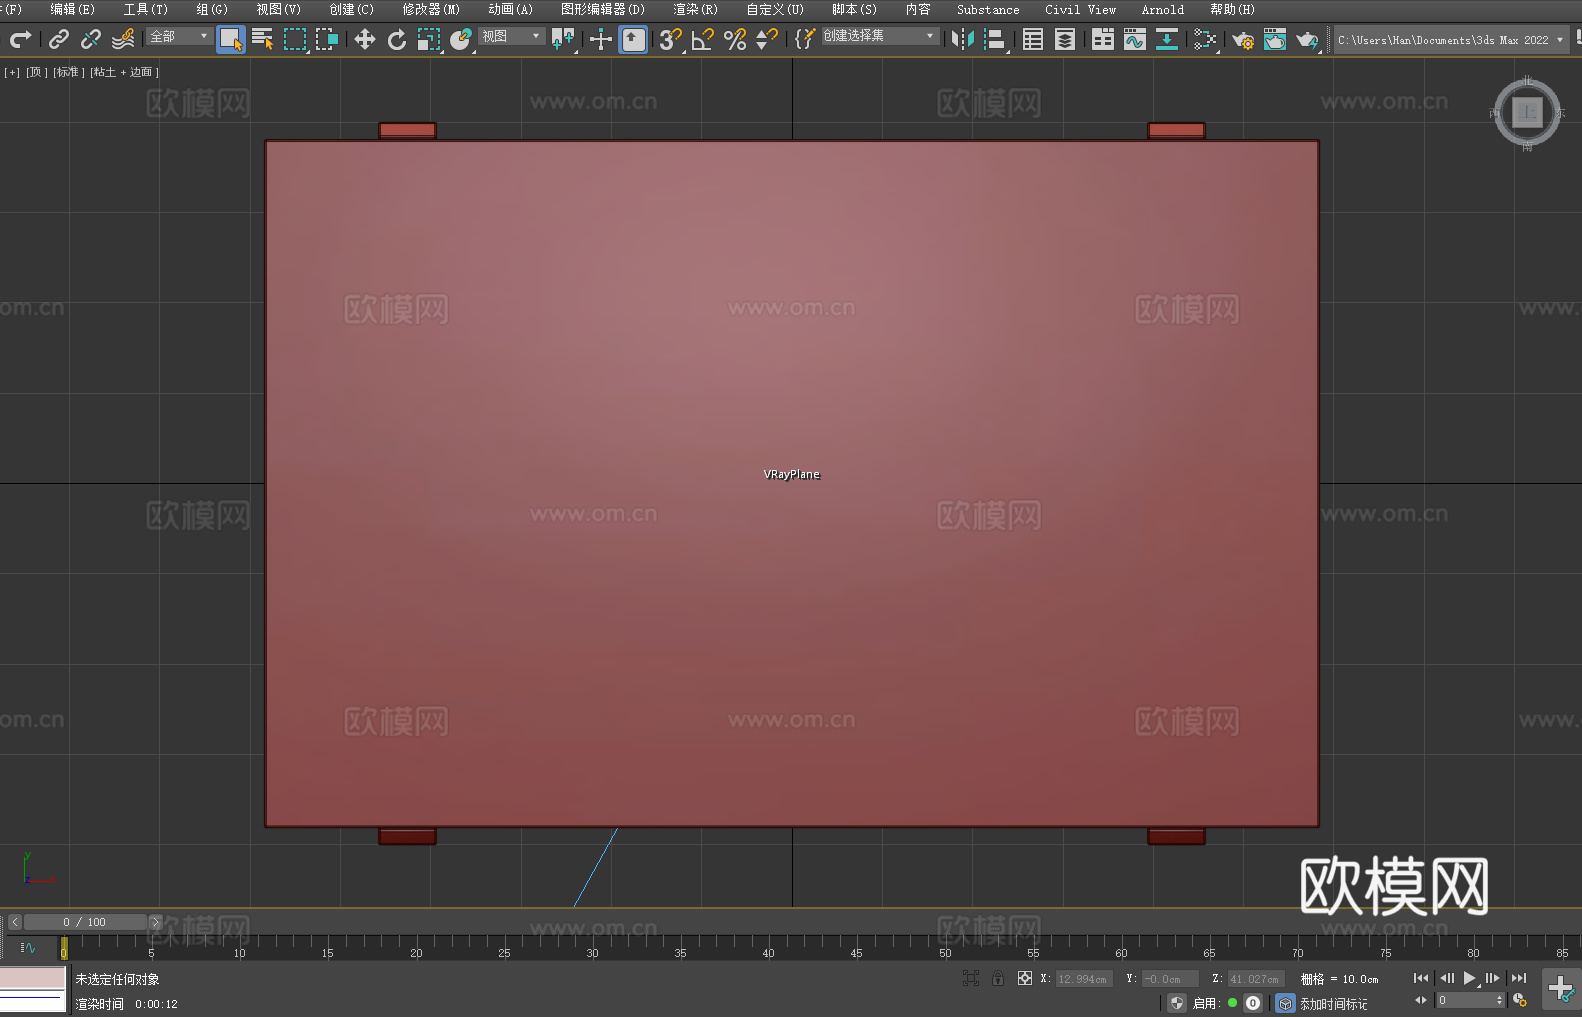The image size is (1582, 1017).
Task: Click frame 50 on the timeline track
Action: coord(945,946)
